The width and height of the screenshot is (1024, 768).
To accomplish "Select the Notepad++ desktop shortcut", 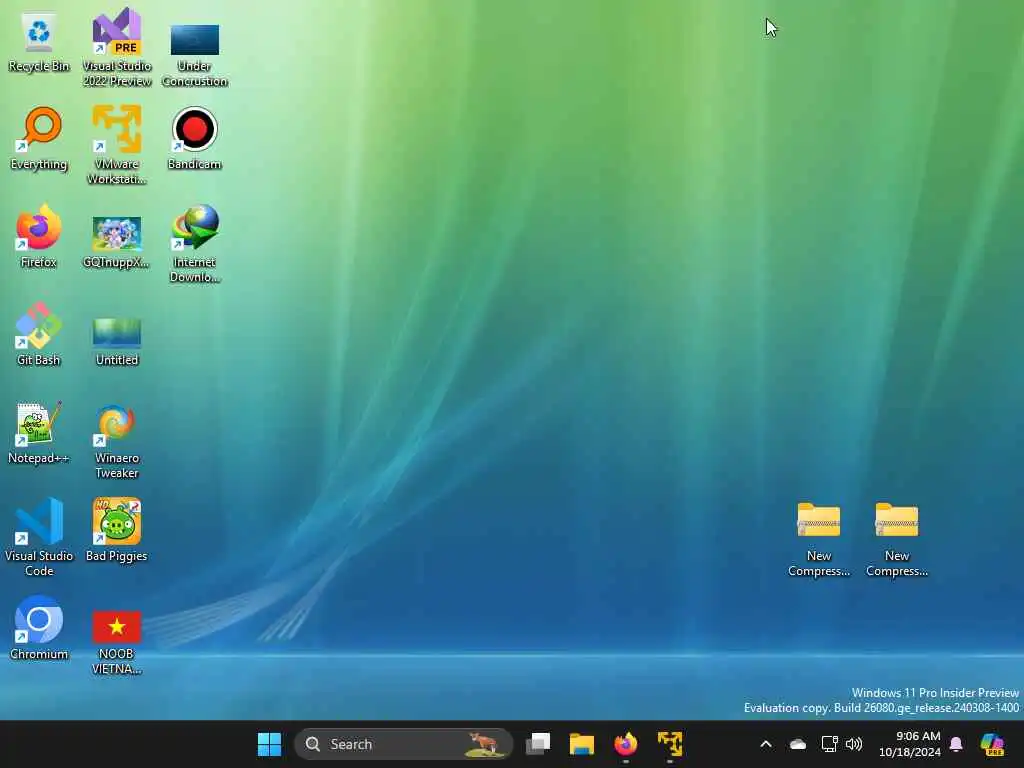I will coord(39,432).
